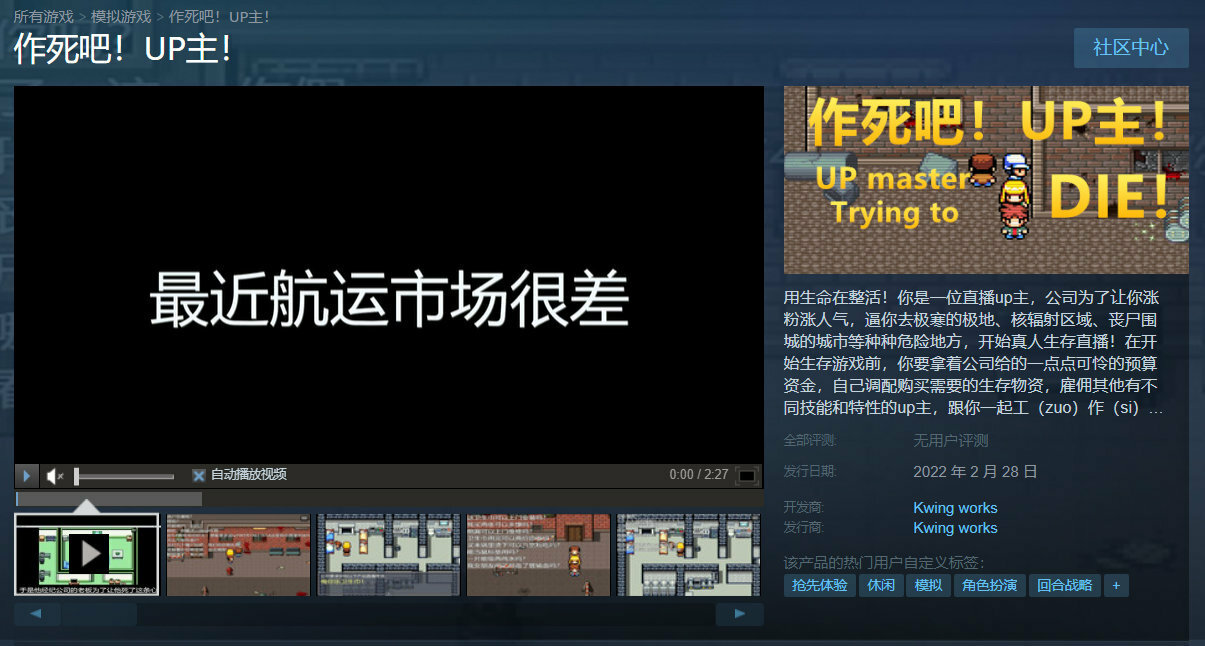The height and width of the screenshot is (646, 1205).
Task: Click the 作死吧！UP主！ breadcrumb link
Action: pyautogui.click(x=219, y=17)
